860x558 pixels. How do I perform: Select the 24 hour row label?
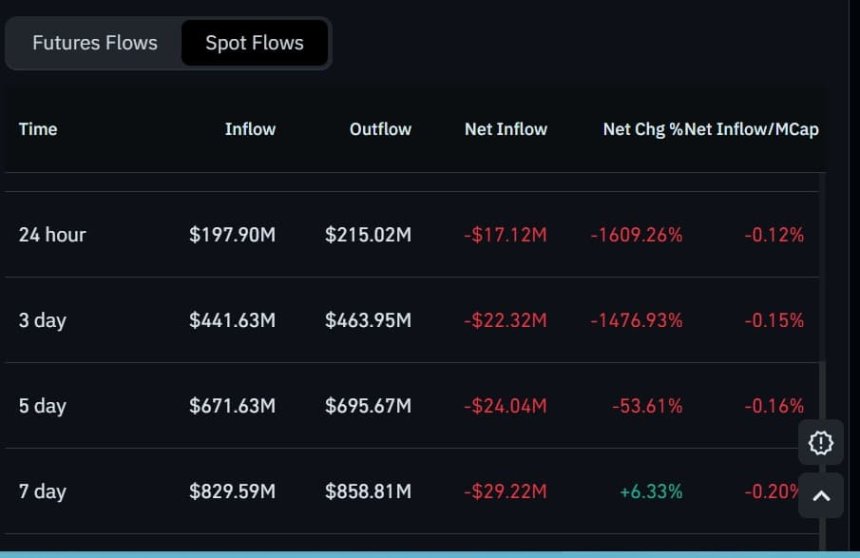[52, 235]
